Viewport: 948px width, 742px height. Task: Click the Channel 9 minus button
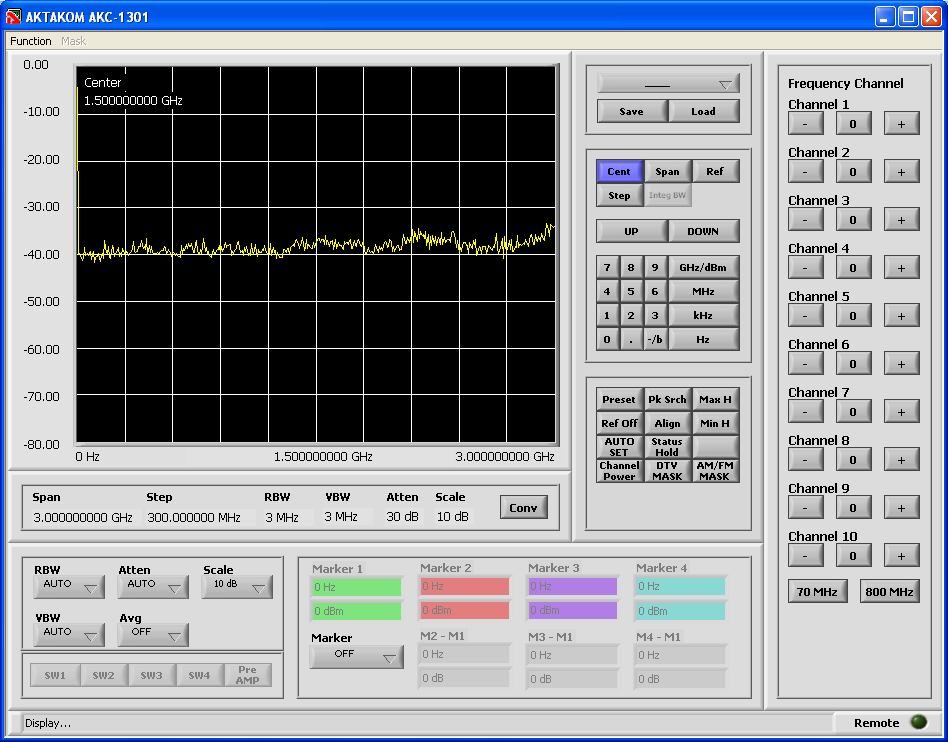[805, 507]
